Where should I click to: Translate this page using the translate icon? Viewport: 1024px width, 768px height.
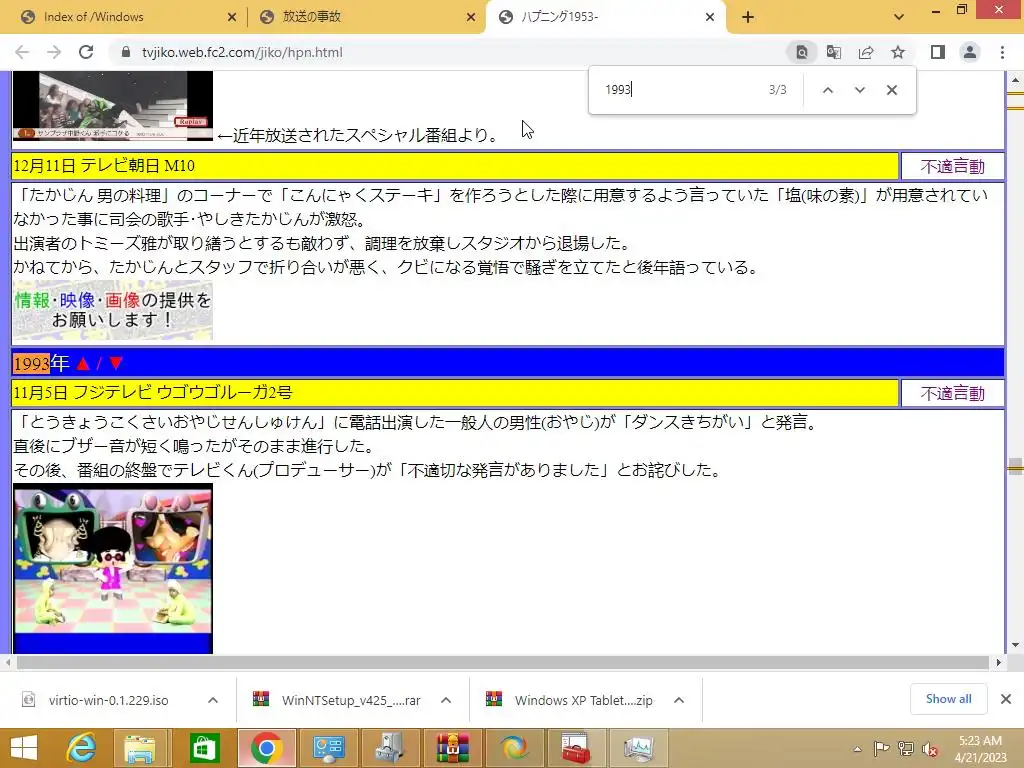tap(833, 52)
